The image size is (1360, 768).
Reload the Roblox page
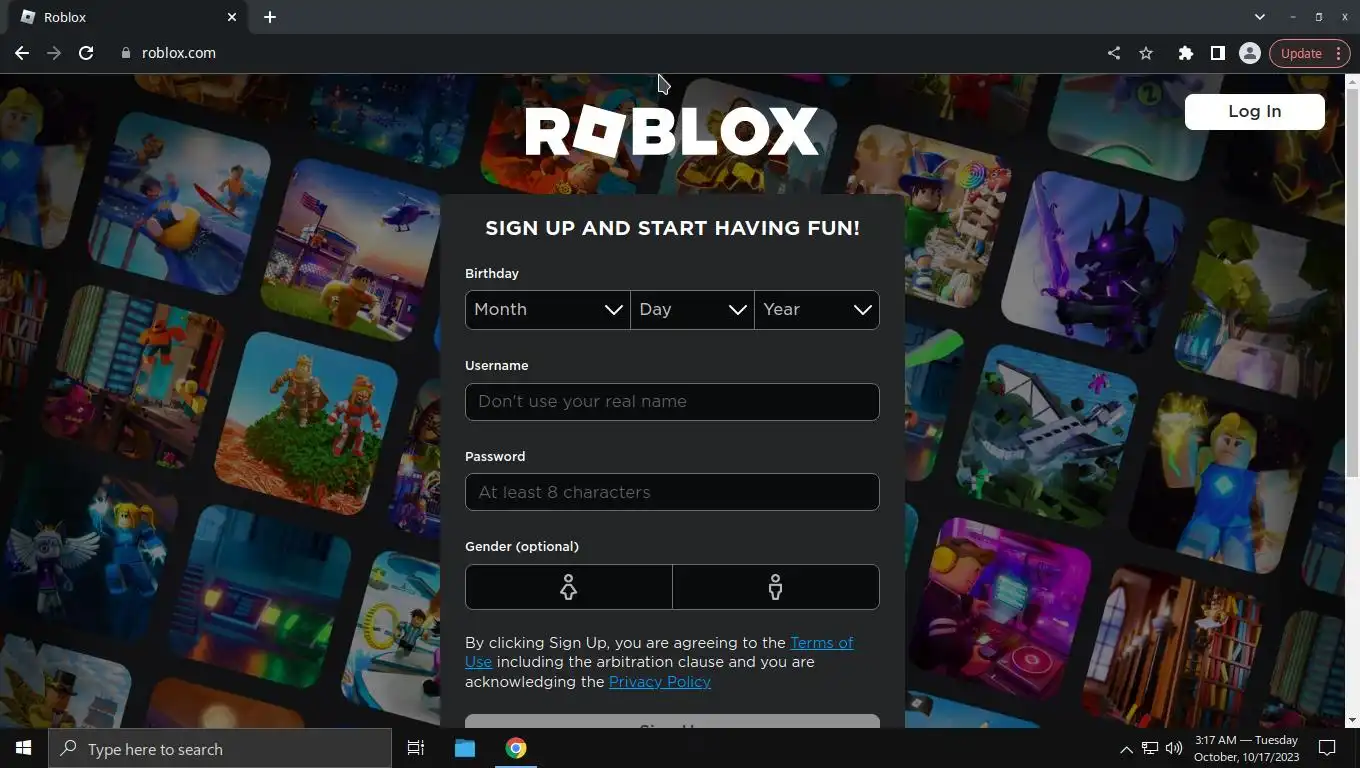(x=86, y=53)
